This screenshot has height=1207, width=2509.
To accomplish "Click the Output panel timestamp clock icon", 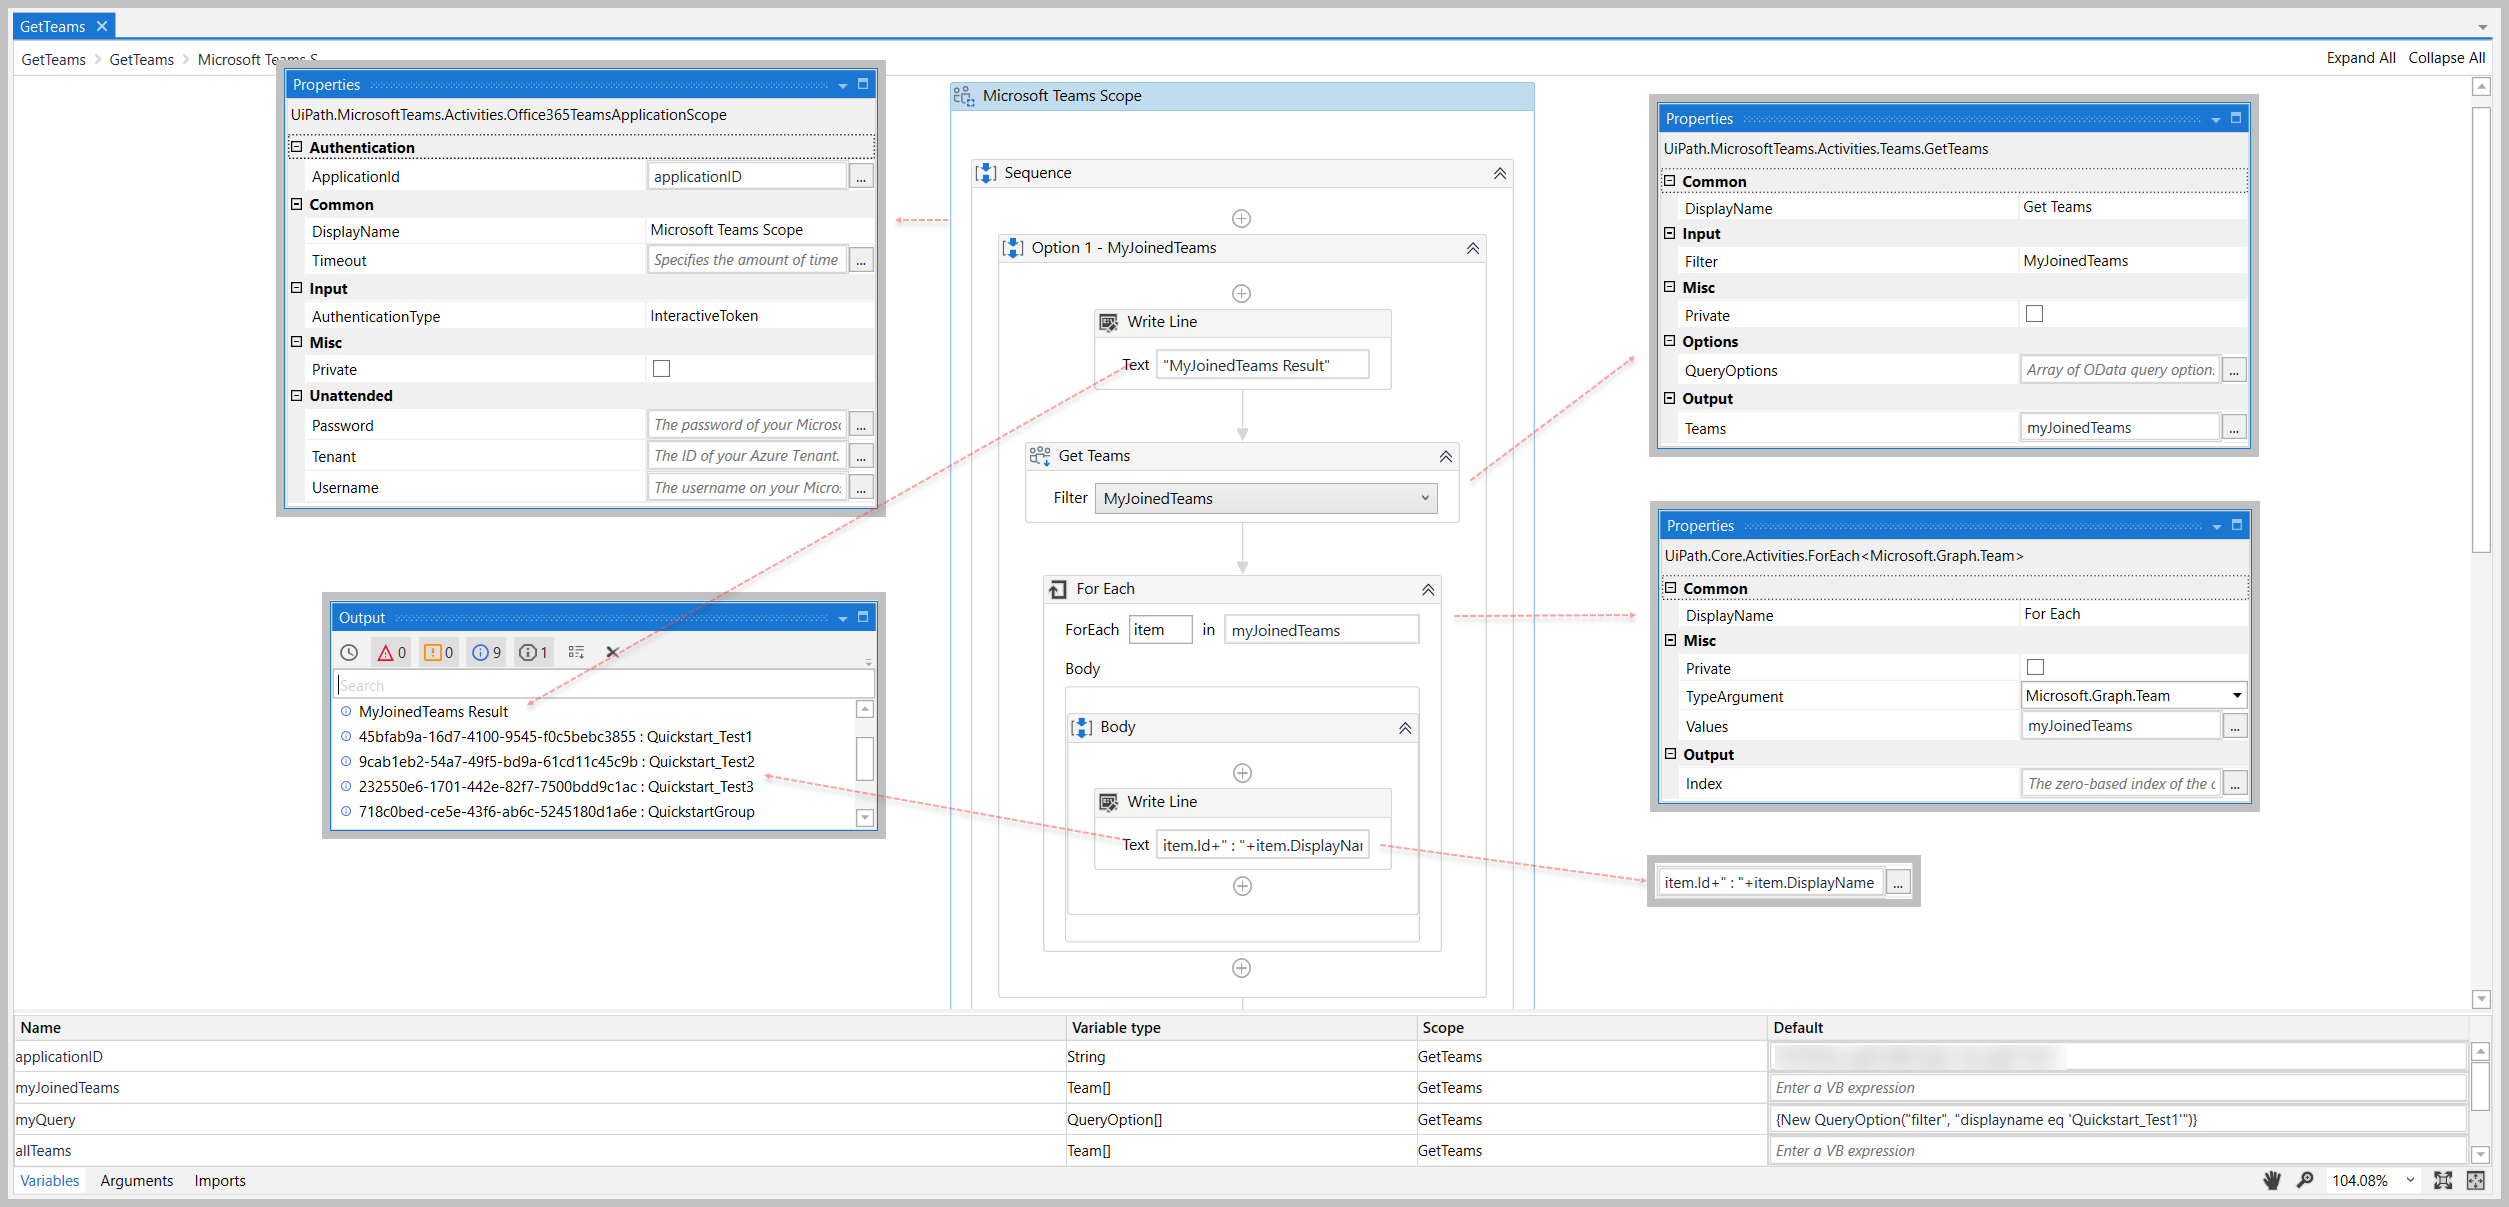I will tap(349, 652).
